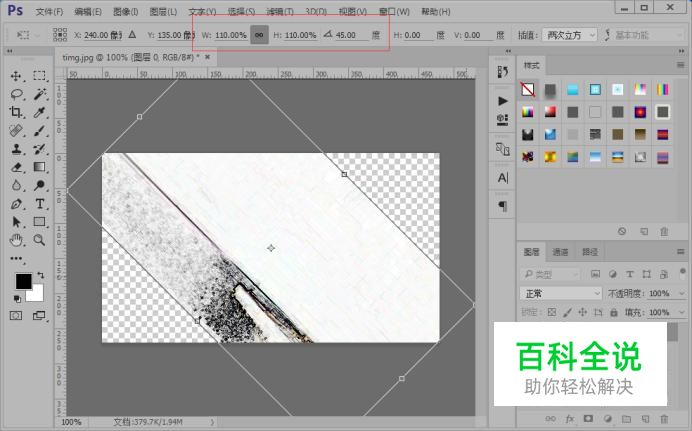Open the interpolation 两次立方 dropdown

pos(570,35)
